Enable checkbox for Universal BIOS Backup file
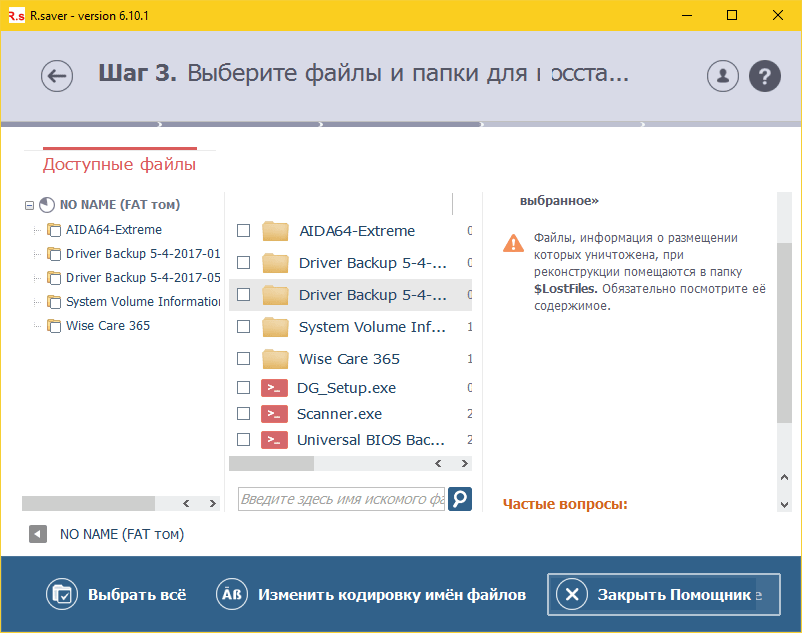The height and width of the screenshot is (633, 802). coord(243,440)
